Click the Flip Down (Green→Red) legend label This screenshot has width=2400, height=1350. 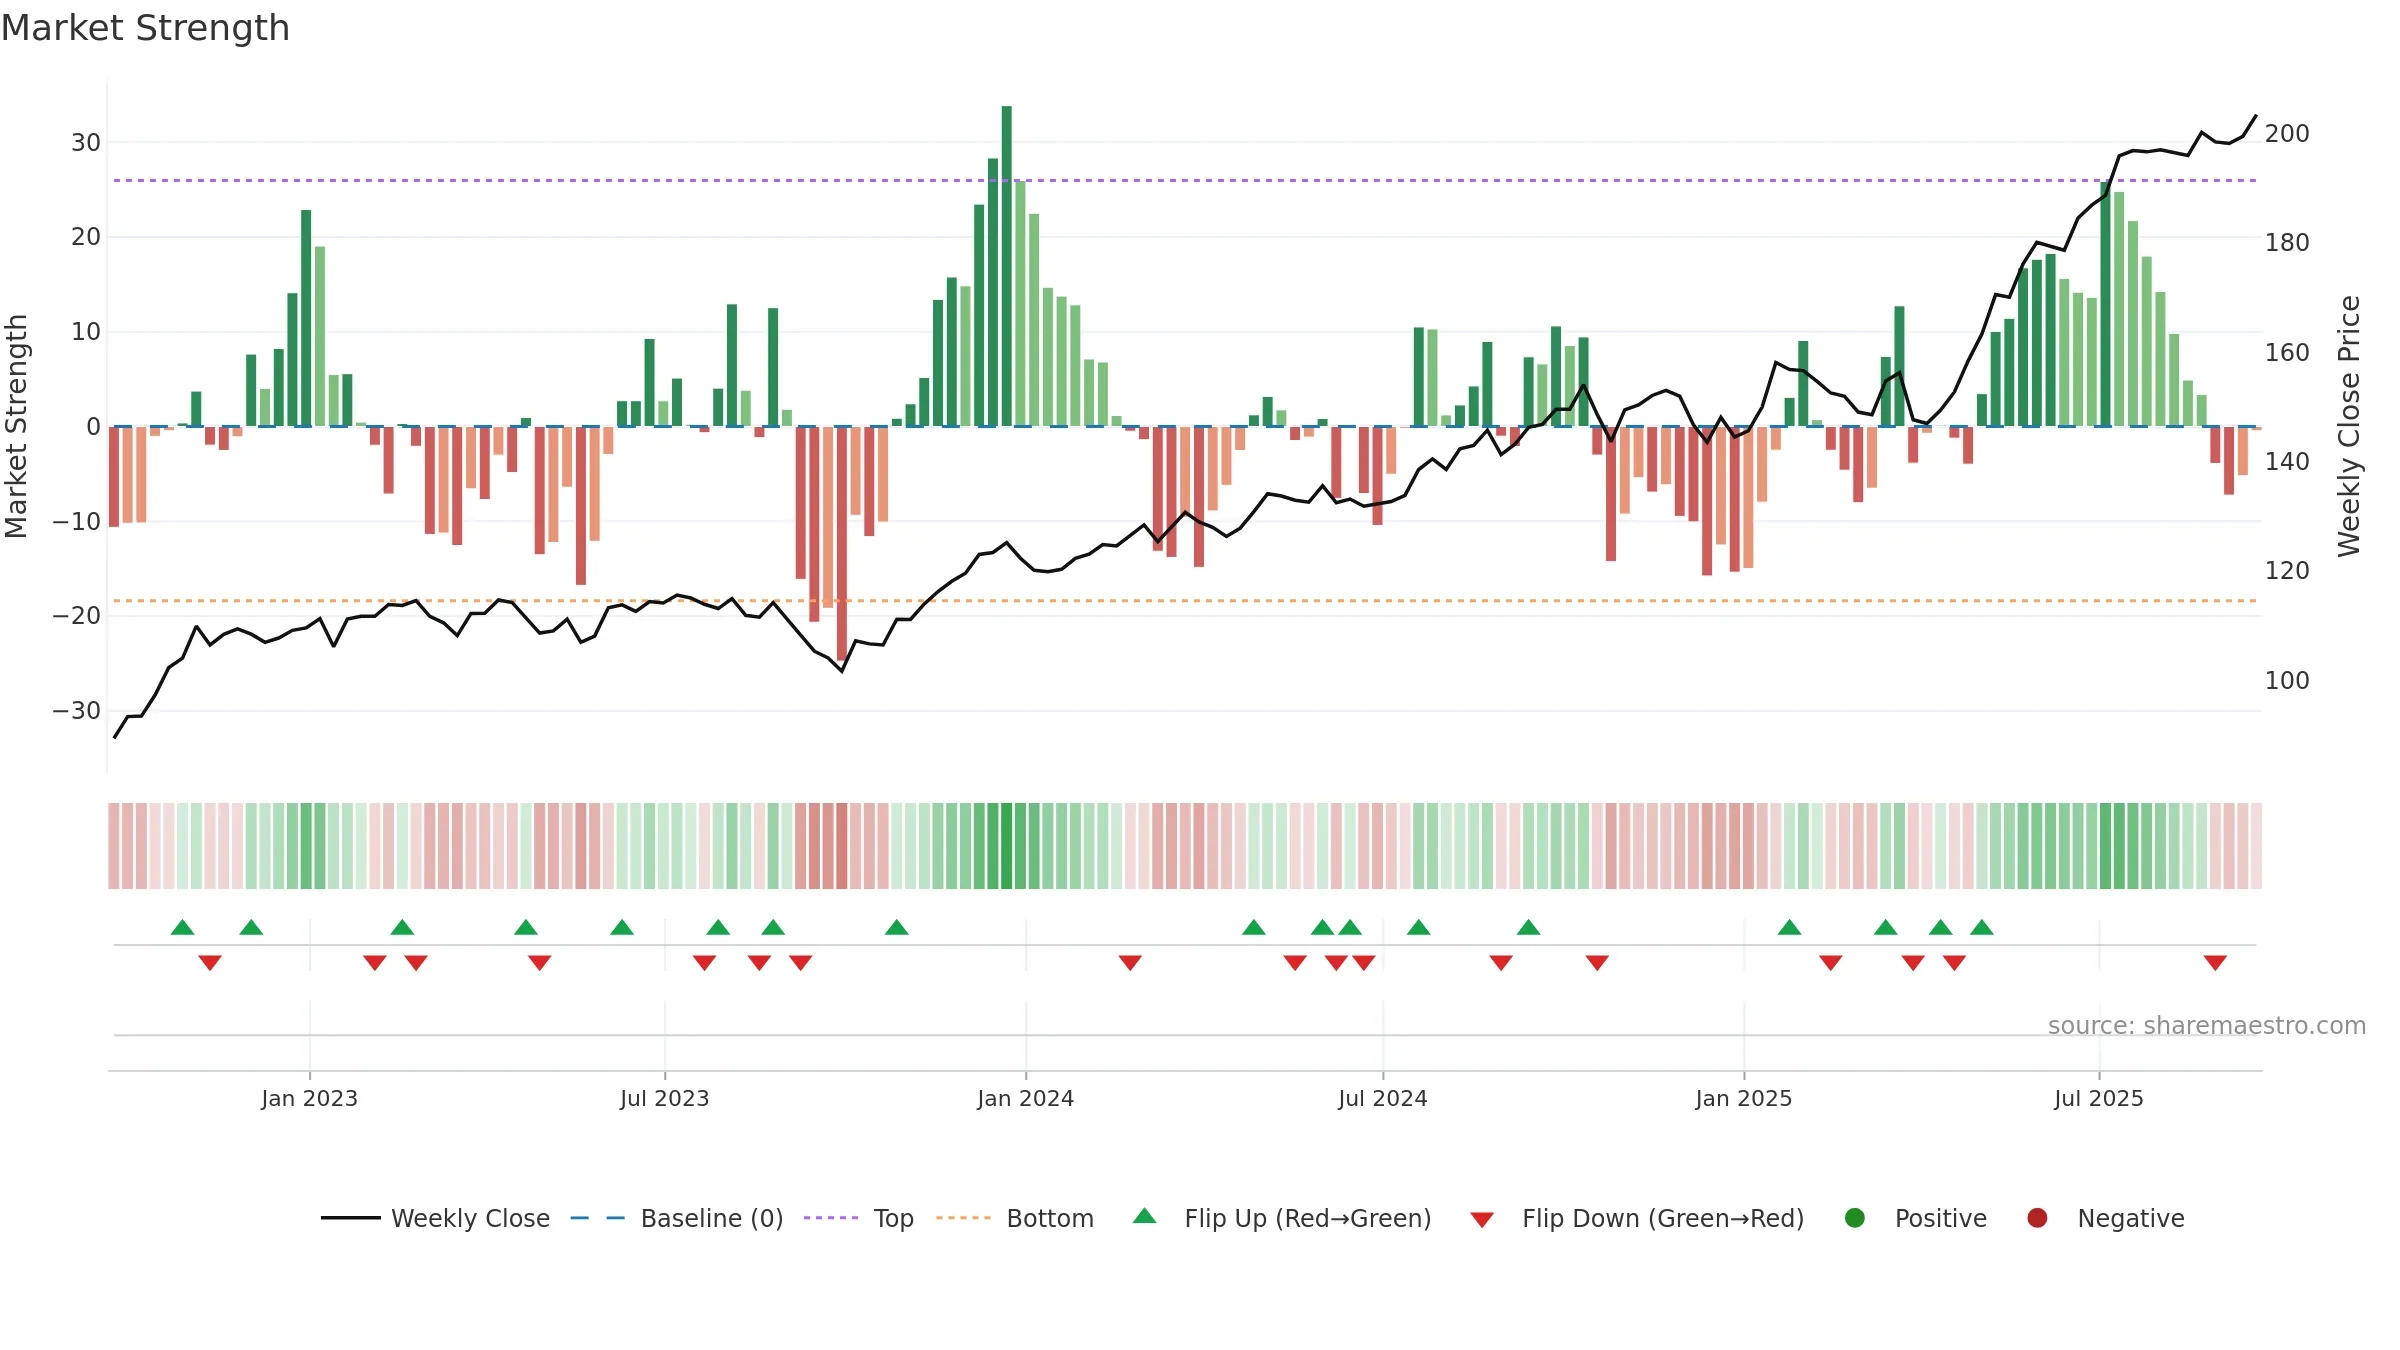(x=1663, y=1218)
